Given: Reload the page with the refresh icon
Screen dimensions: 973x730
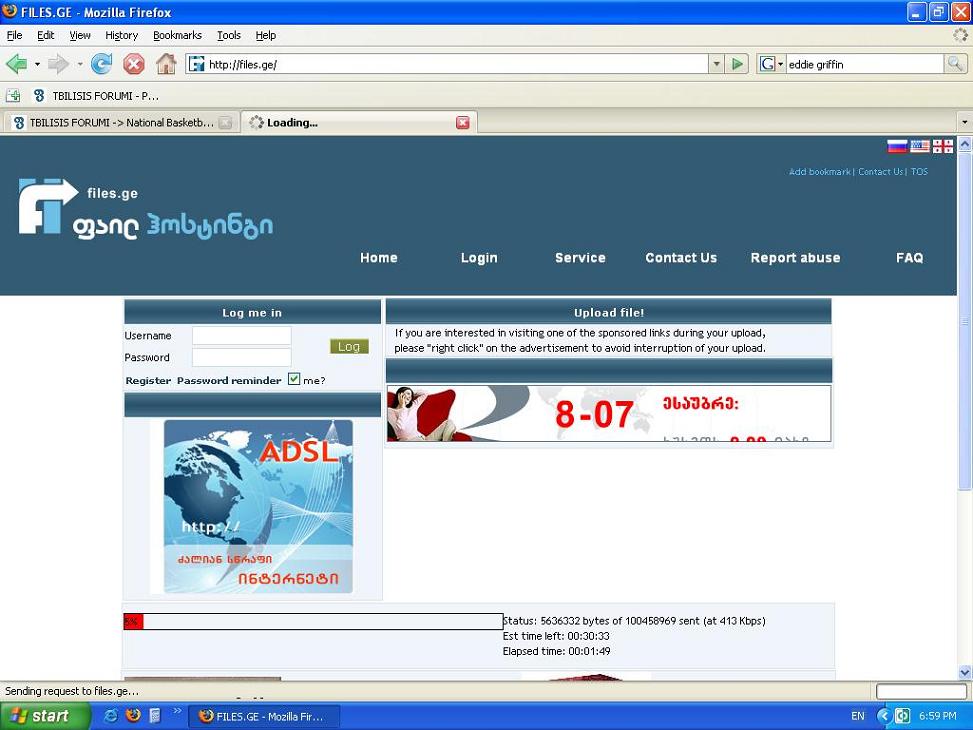Looking at the screenshot, I should click(x=101, y=63).
